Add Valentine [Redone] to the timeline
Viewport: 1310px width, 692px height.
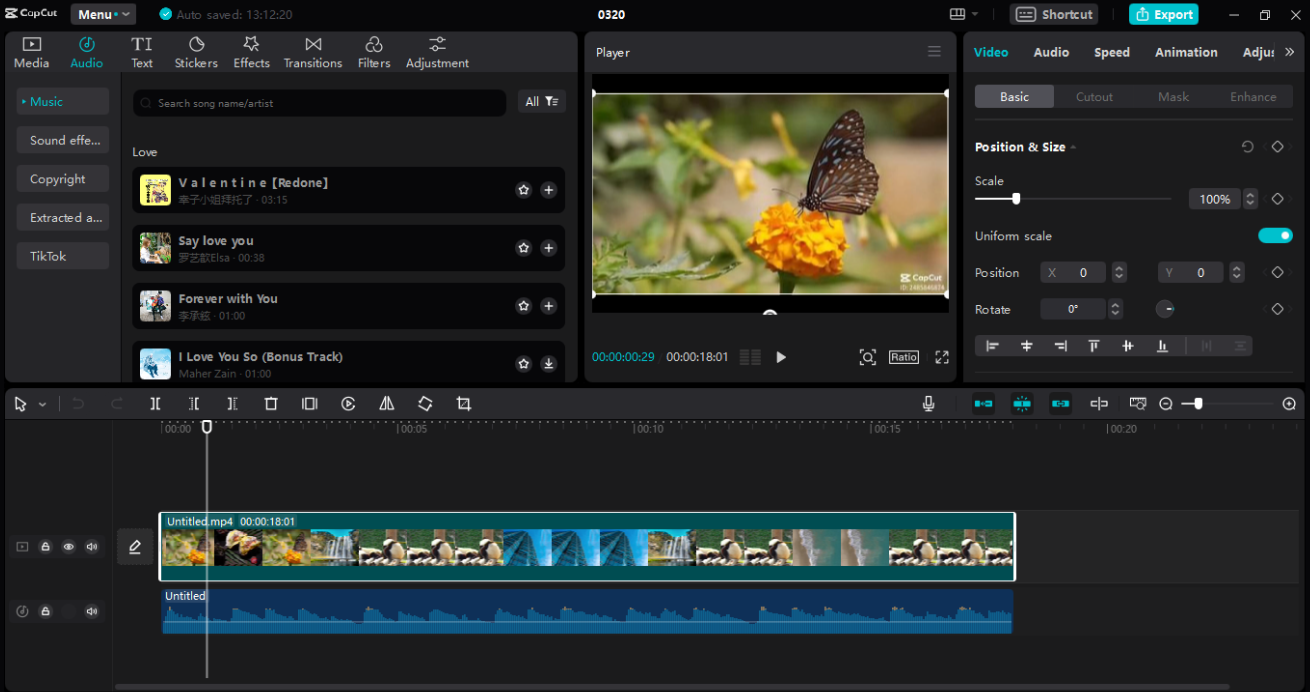[548, 190]
